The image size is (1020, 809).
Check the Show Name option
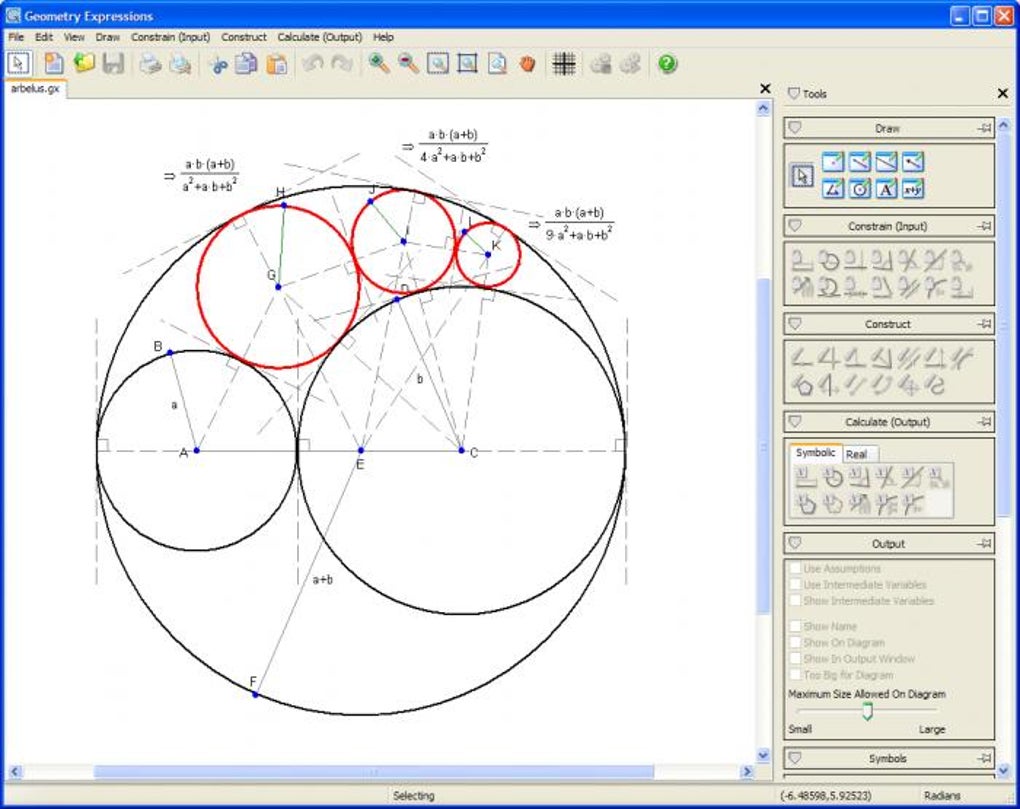coord(795,627)
